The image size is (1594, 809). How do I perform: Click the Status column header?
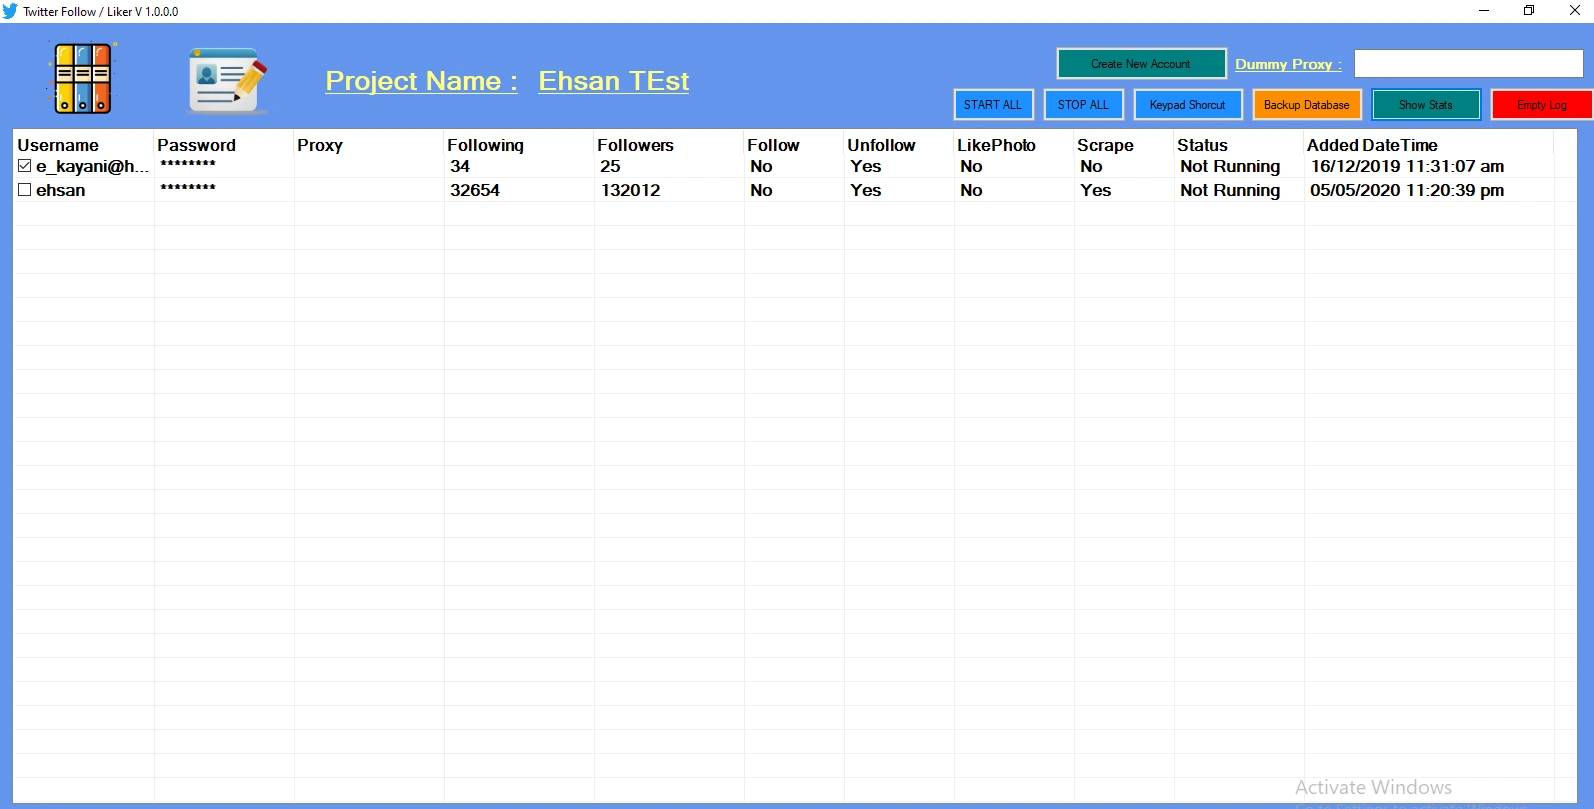click(1239, 145)
